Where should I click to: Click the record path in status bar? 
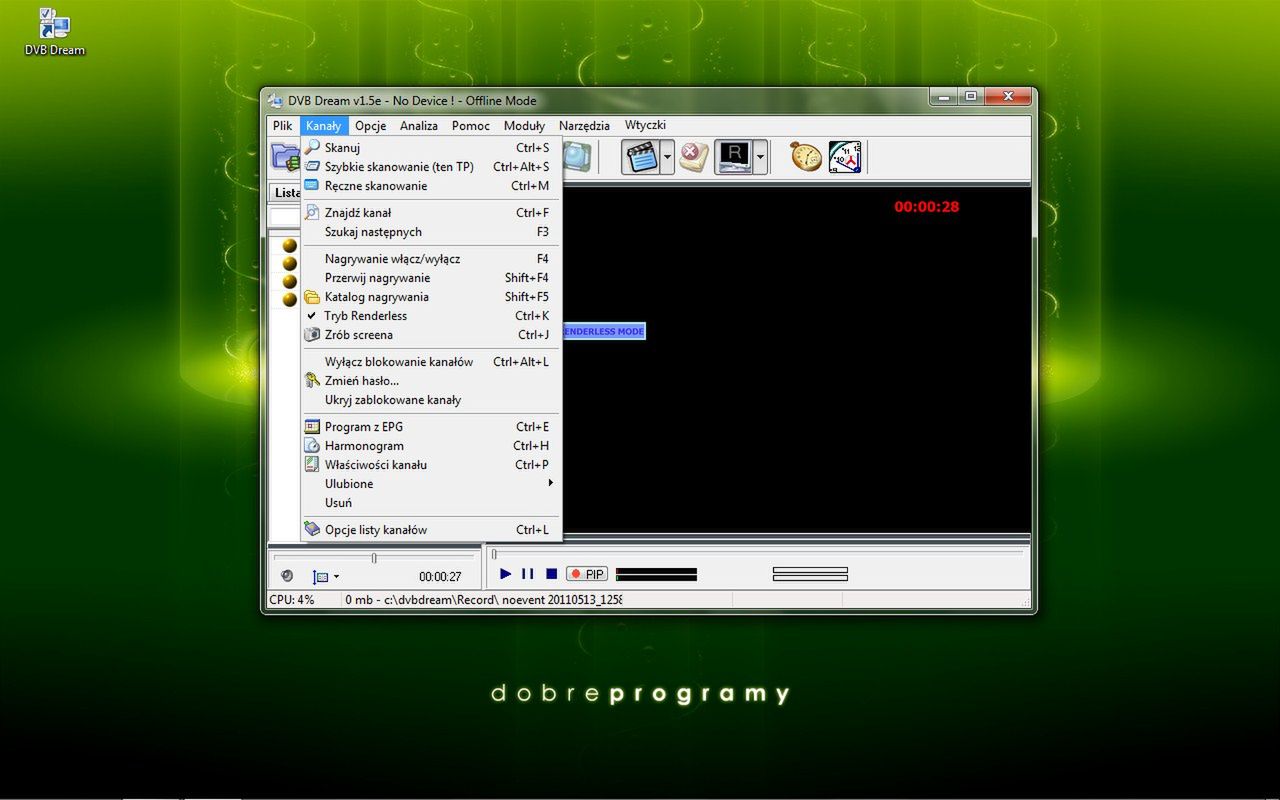[484, 600]
